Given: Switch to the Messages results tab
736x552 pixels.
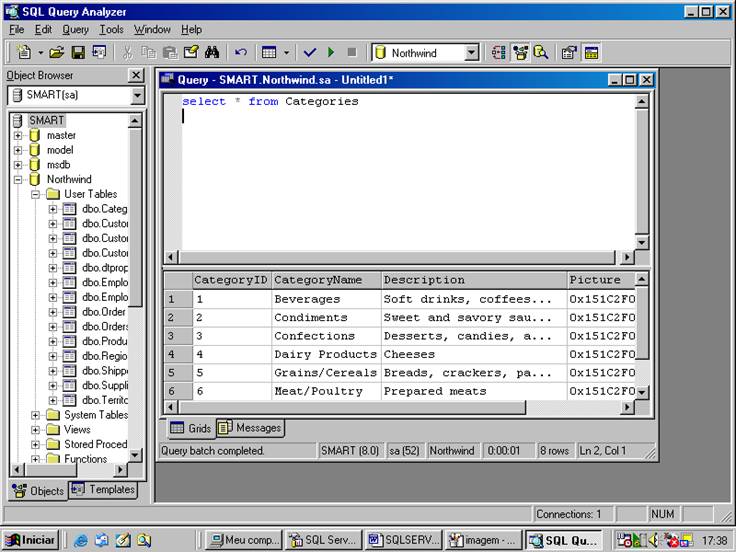Looking at the screenshot, I should click(x=250, y=428).
